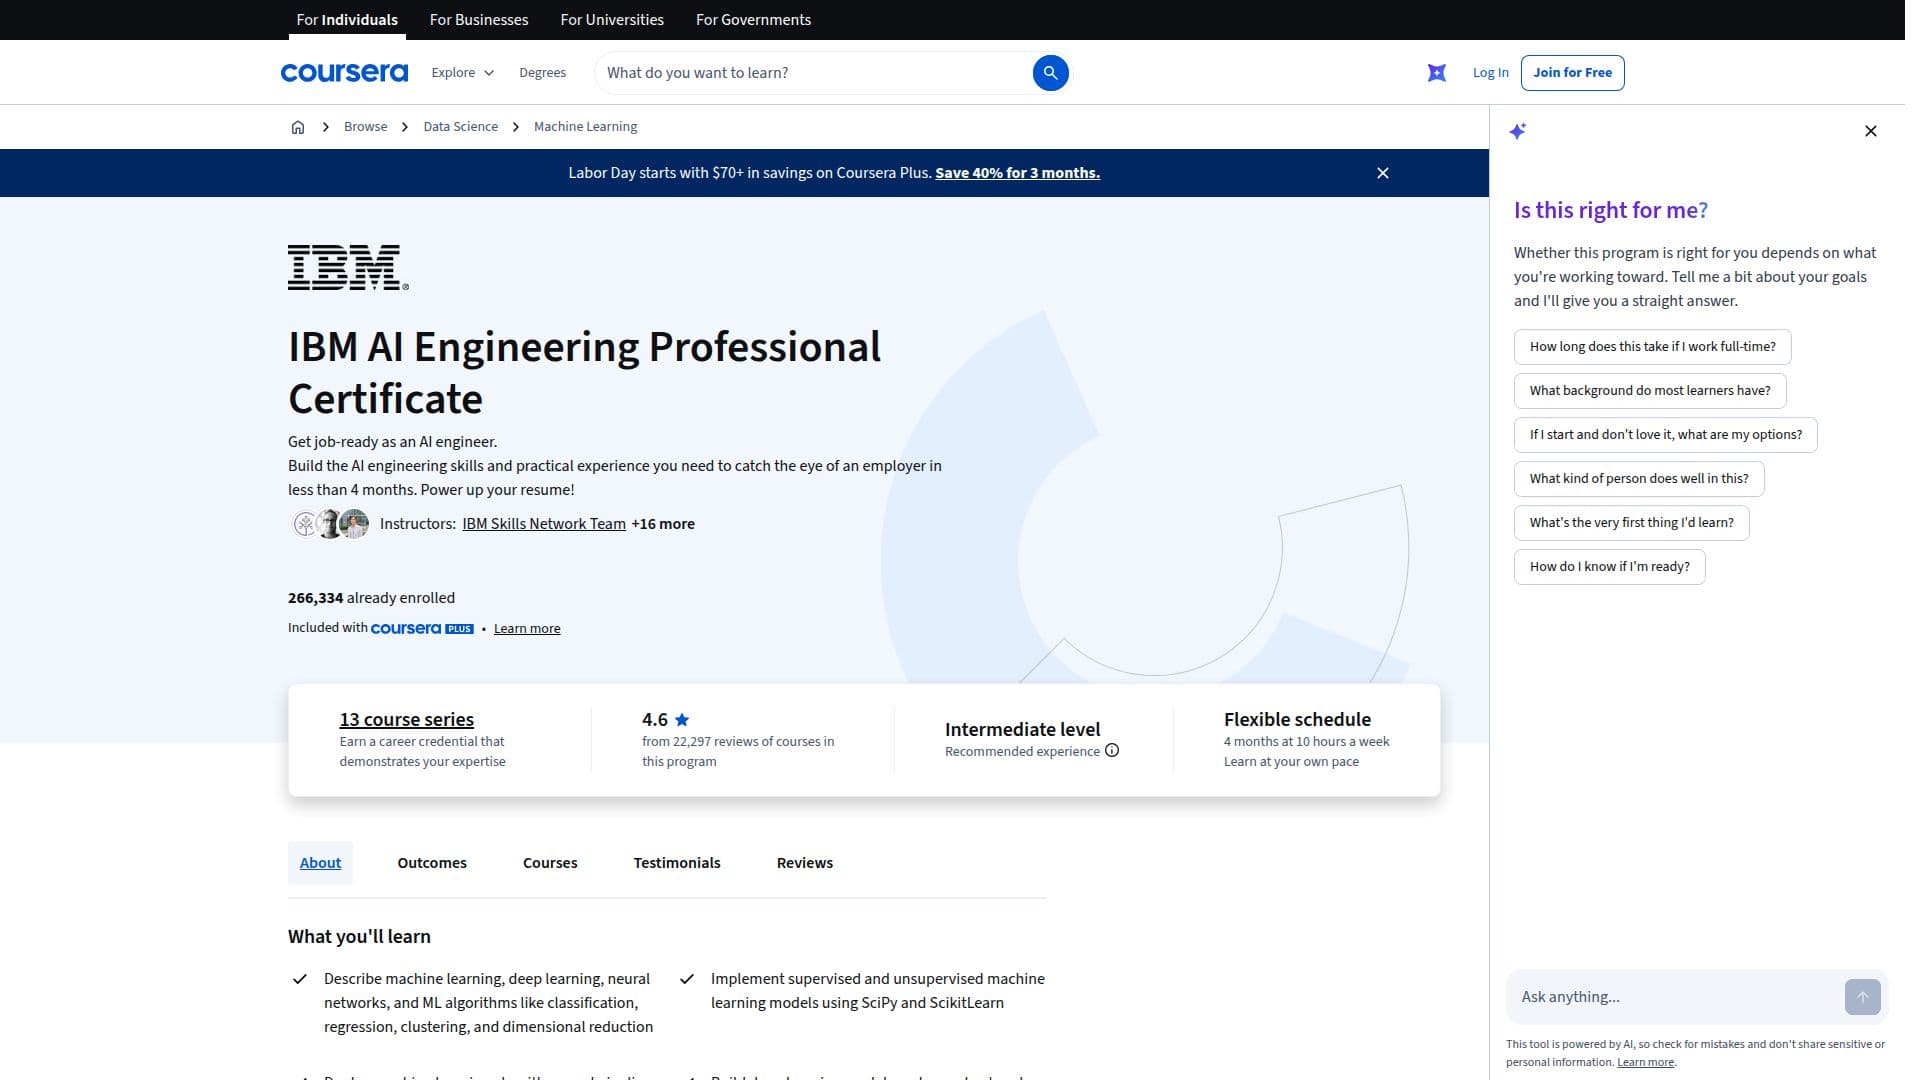Image resolution: width=1920 pixels, height=1080 pixels.
Task: Click the instructor avatars group
Action: click(331, 524)
